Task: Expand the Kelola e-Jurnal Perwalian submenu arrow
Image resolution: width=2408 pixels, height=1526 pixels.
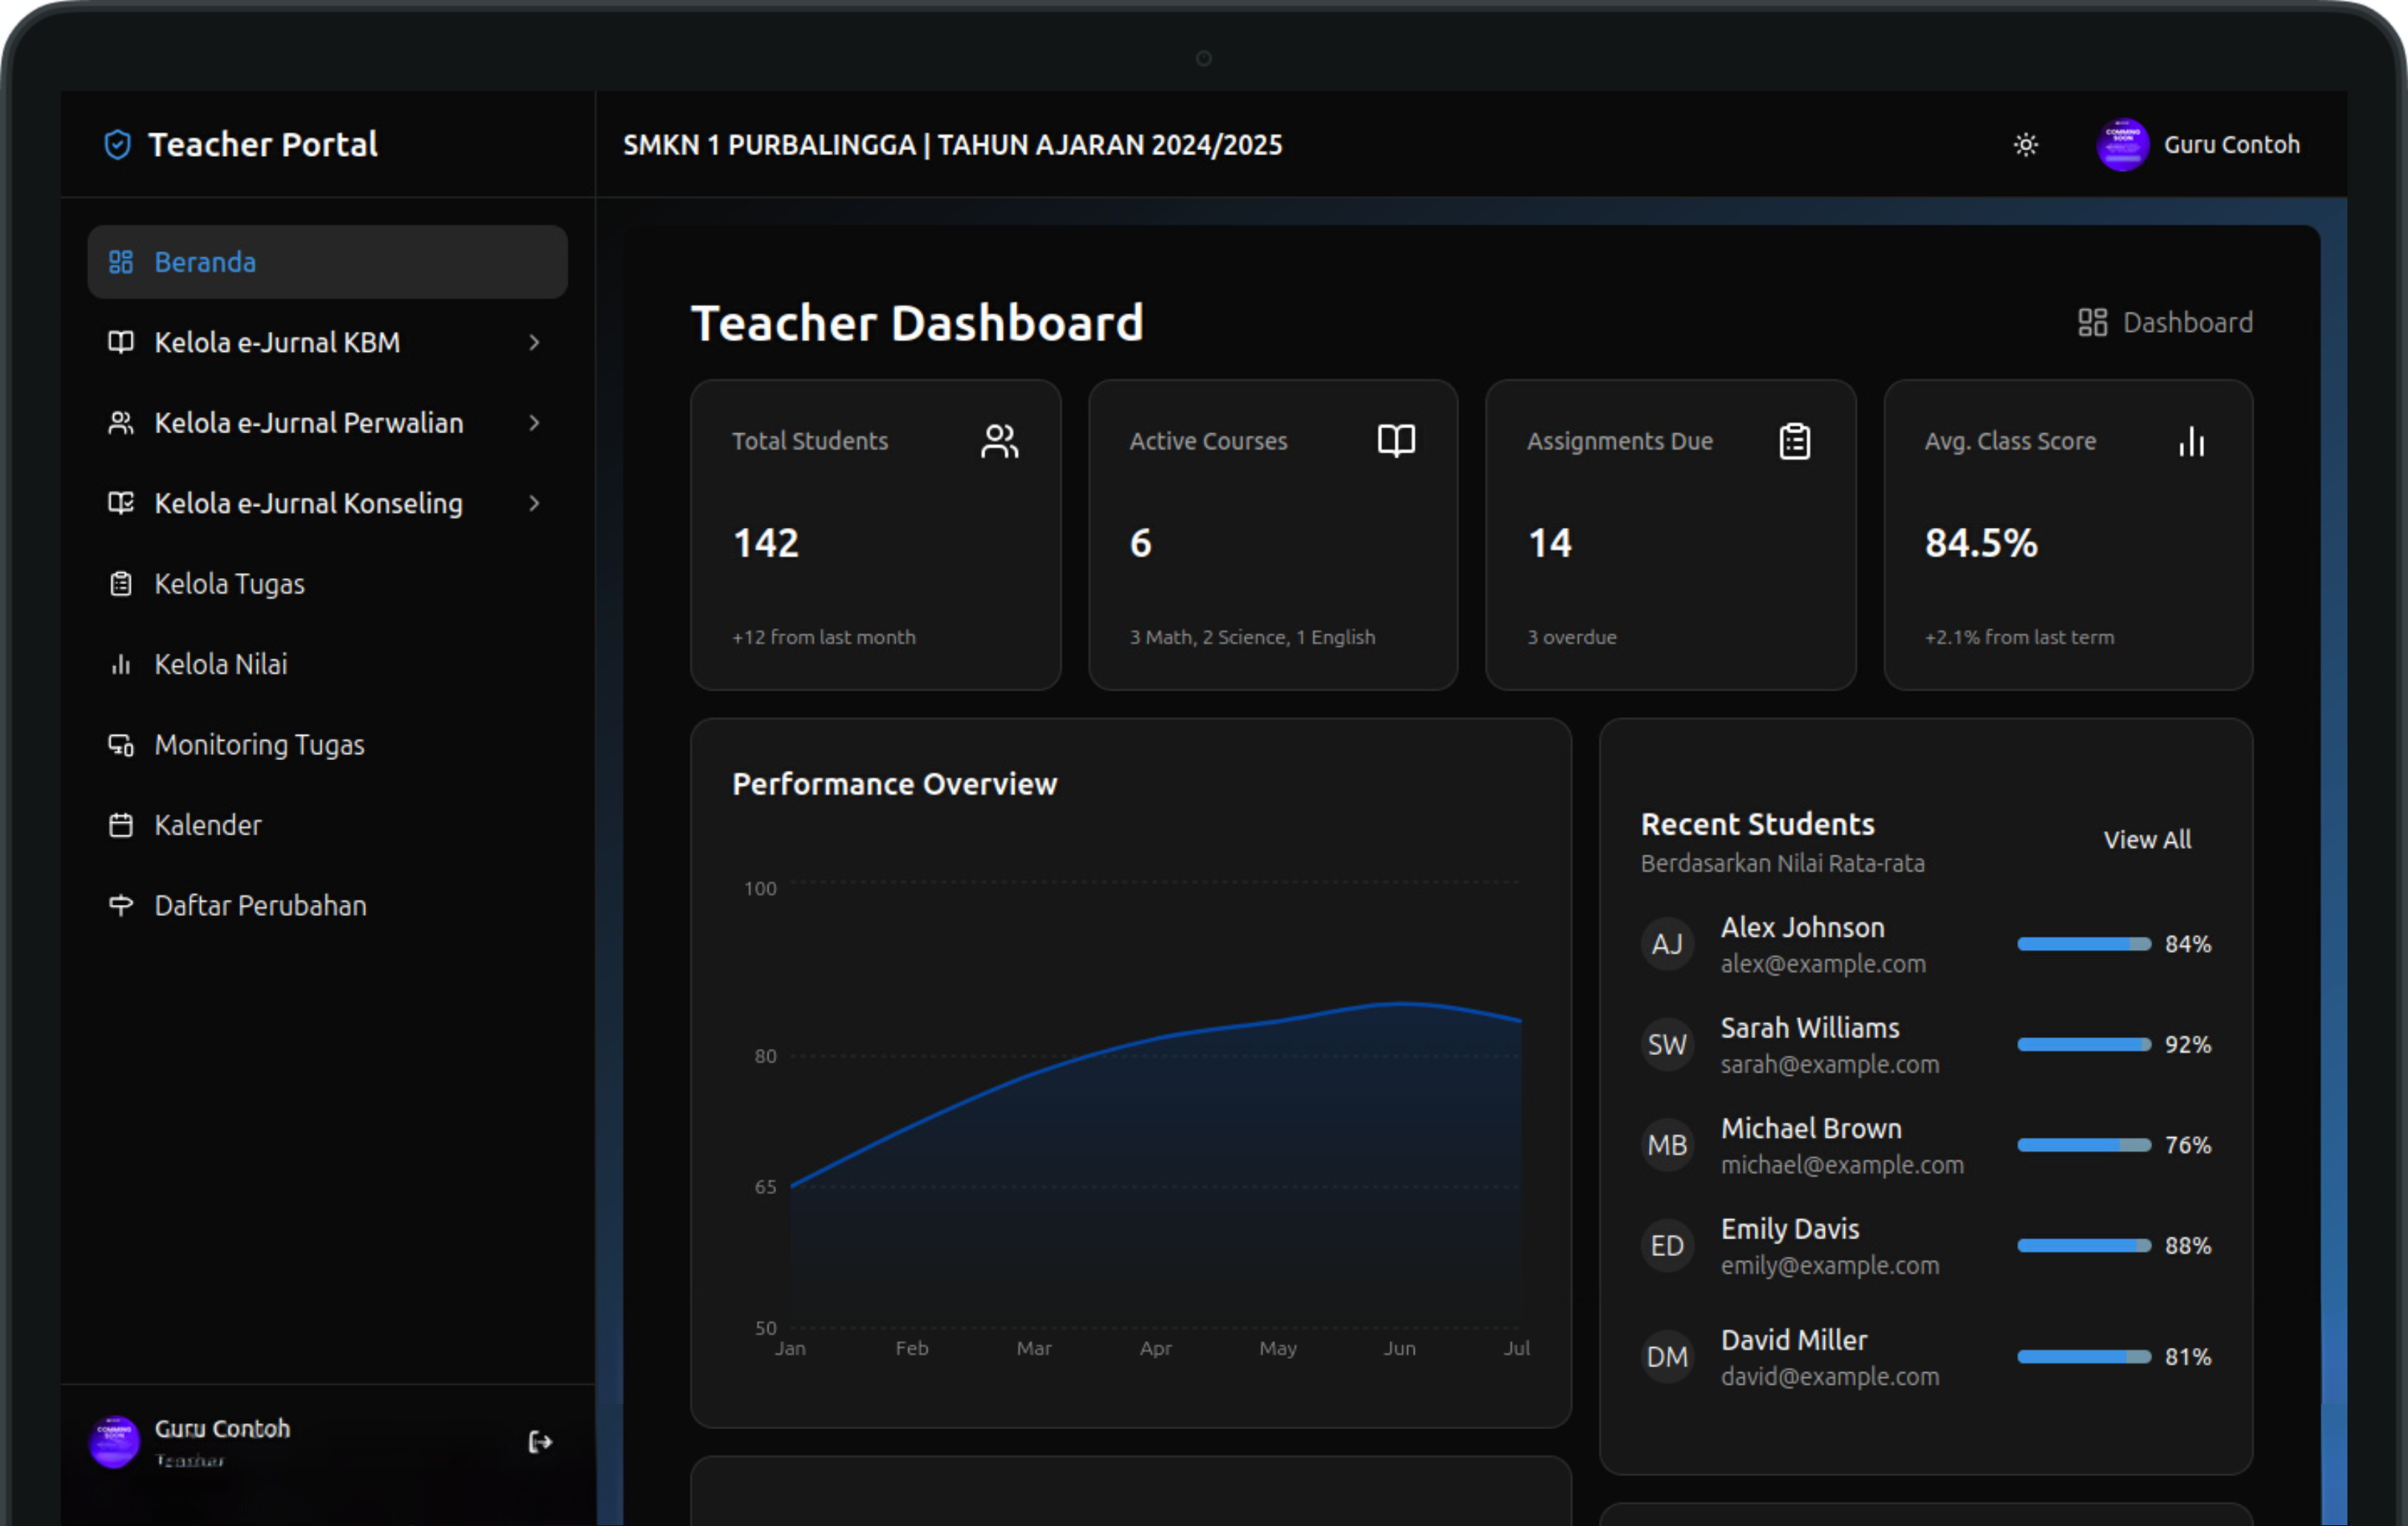Action: 534,423
